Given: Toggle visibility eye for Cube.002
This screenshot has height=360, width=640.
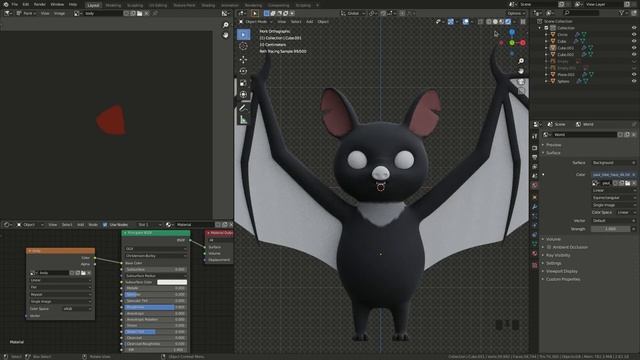Looking at the screenshot, I should click(x=634, y=54).
